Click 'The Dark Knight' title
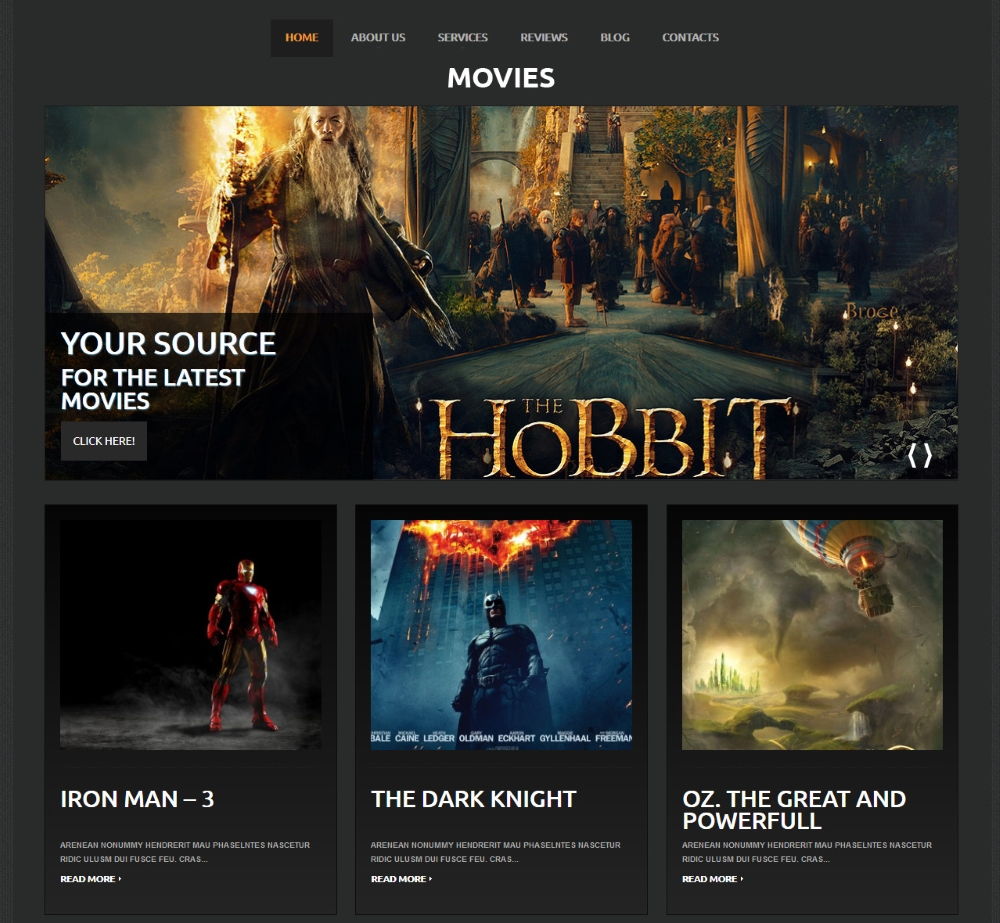The height and width of the screenshot is (923, 1000). (474, 799)
